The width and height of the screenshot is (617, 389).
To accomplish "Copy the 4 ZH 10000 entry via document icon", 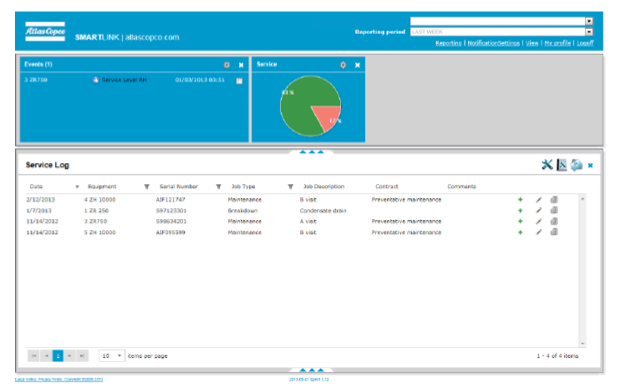I will pyautogui.click(x=554, y=200).
